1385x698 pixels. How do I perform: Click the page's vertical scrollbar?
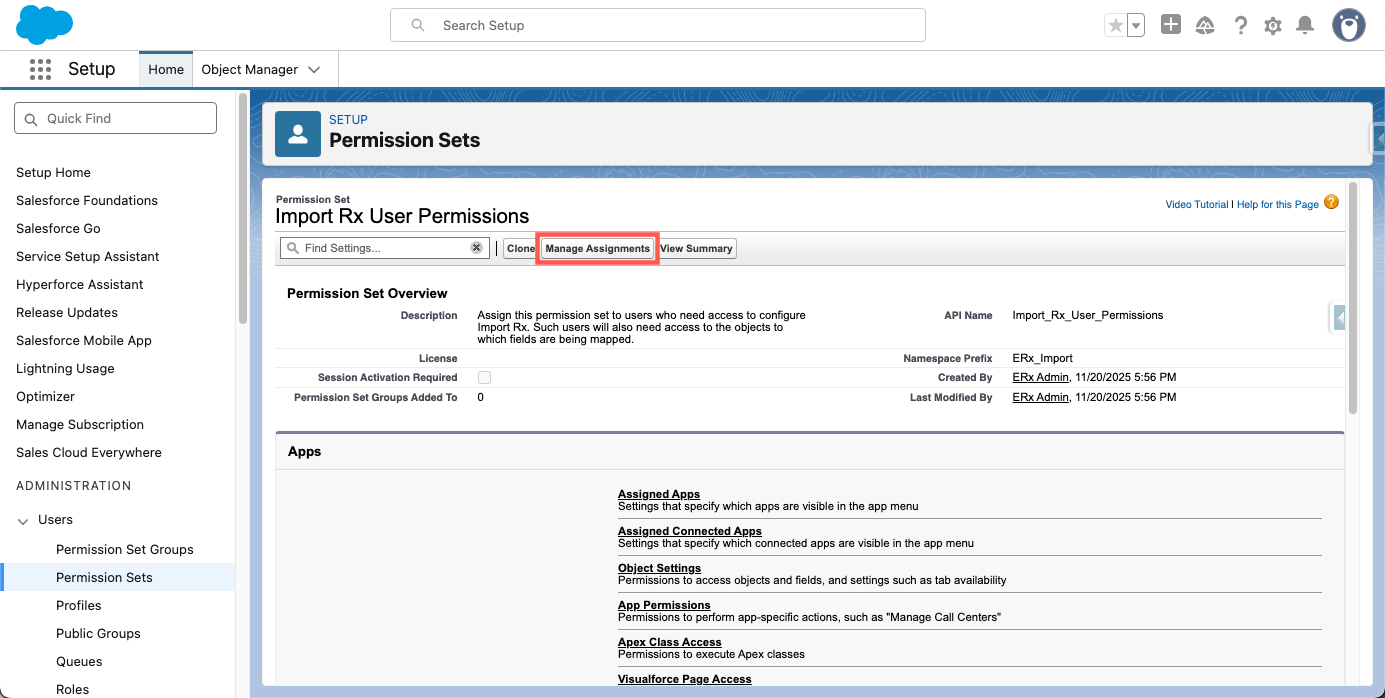click(x=1353, y=300)
